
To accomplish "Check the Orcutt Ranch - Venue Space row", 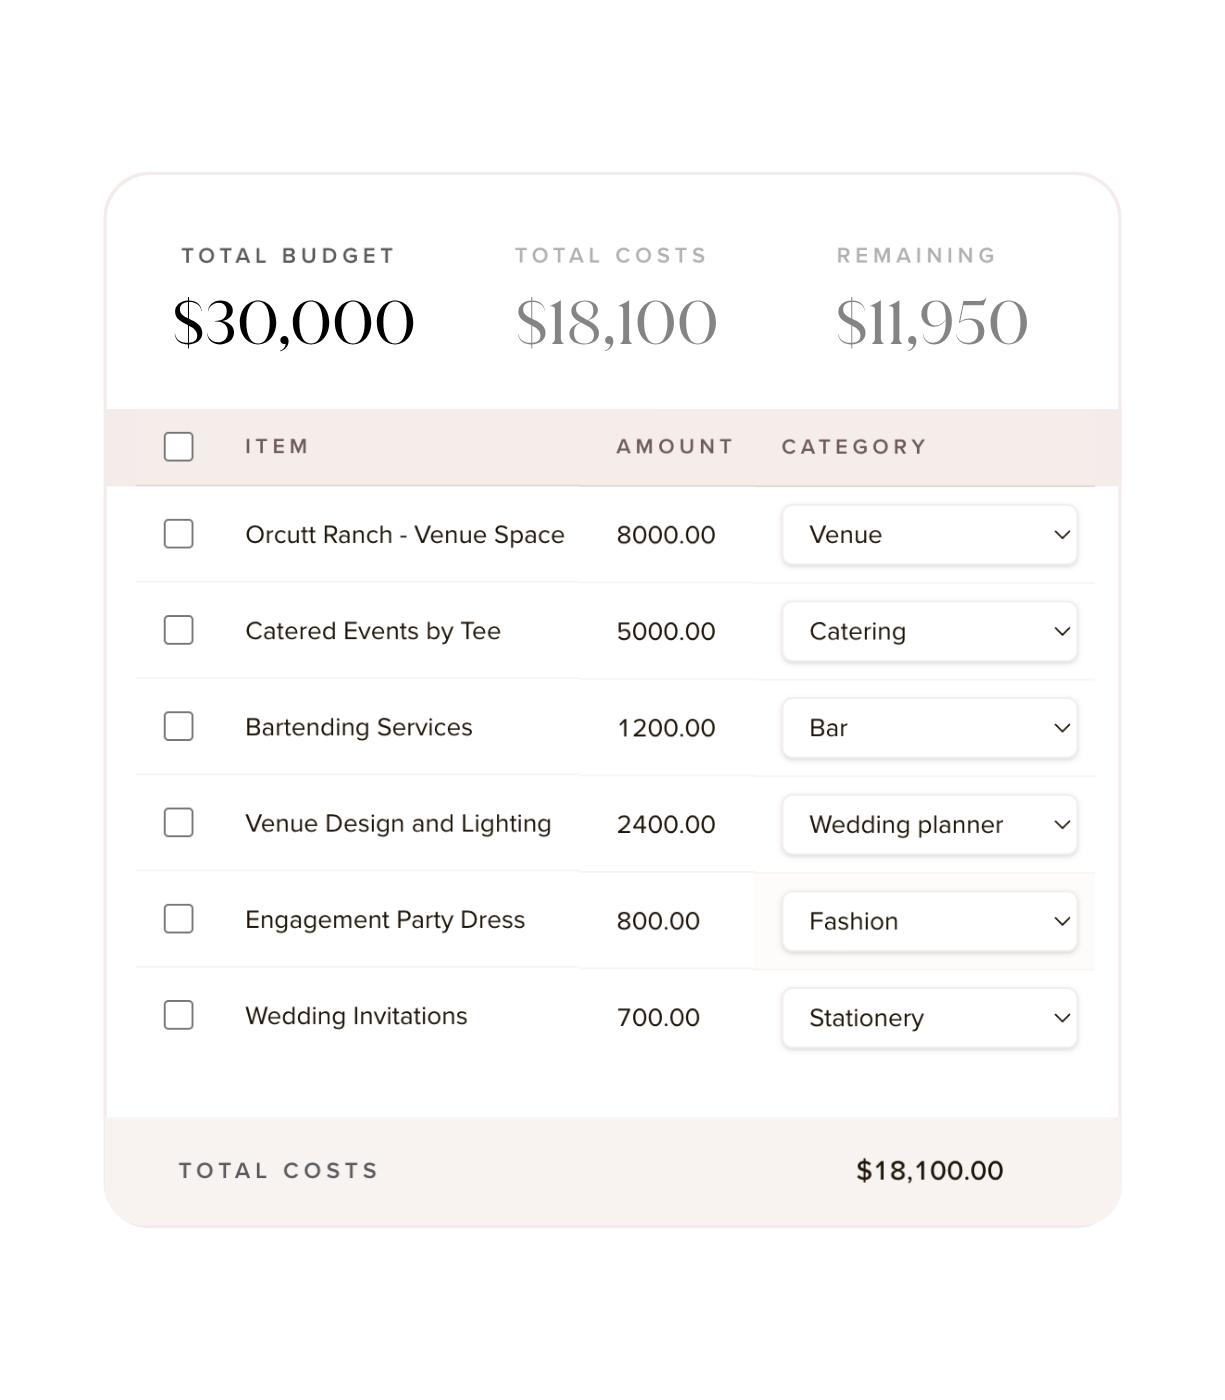I will click(x=178, y=534).
